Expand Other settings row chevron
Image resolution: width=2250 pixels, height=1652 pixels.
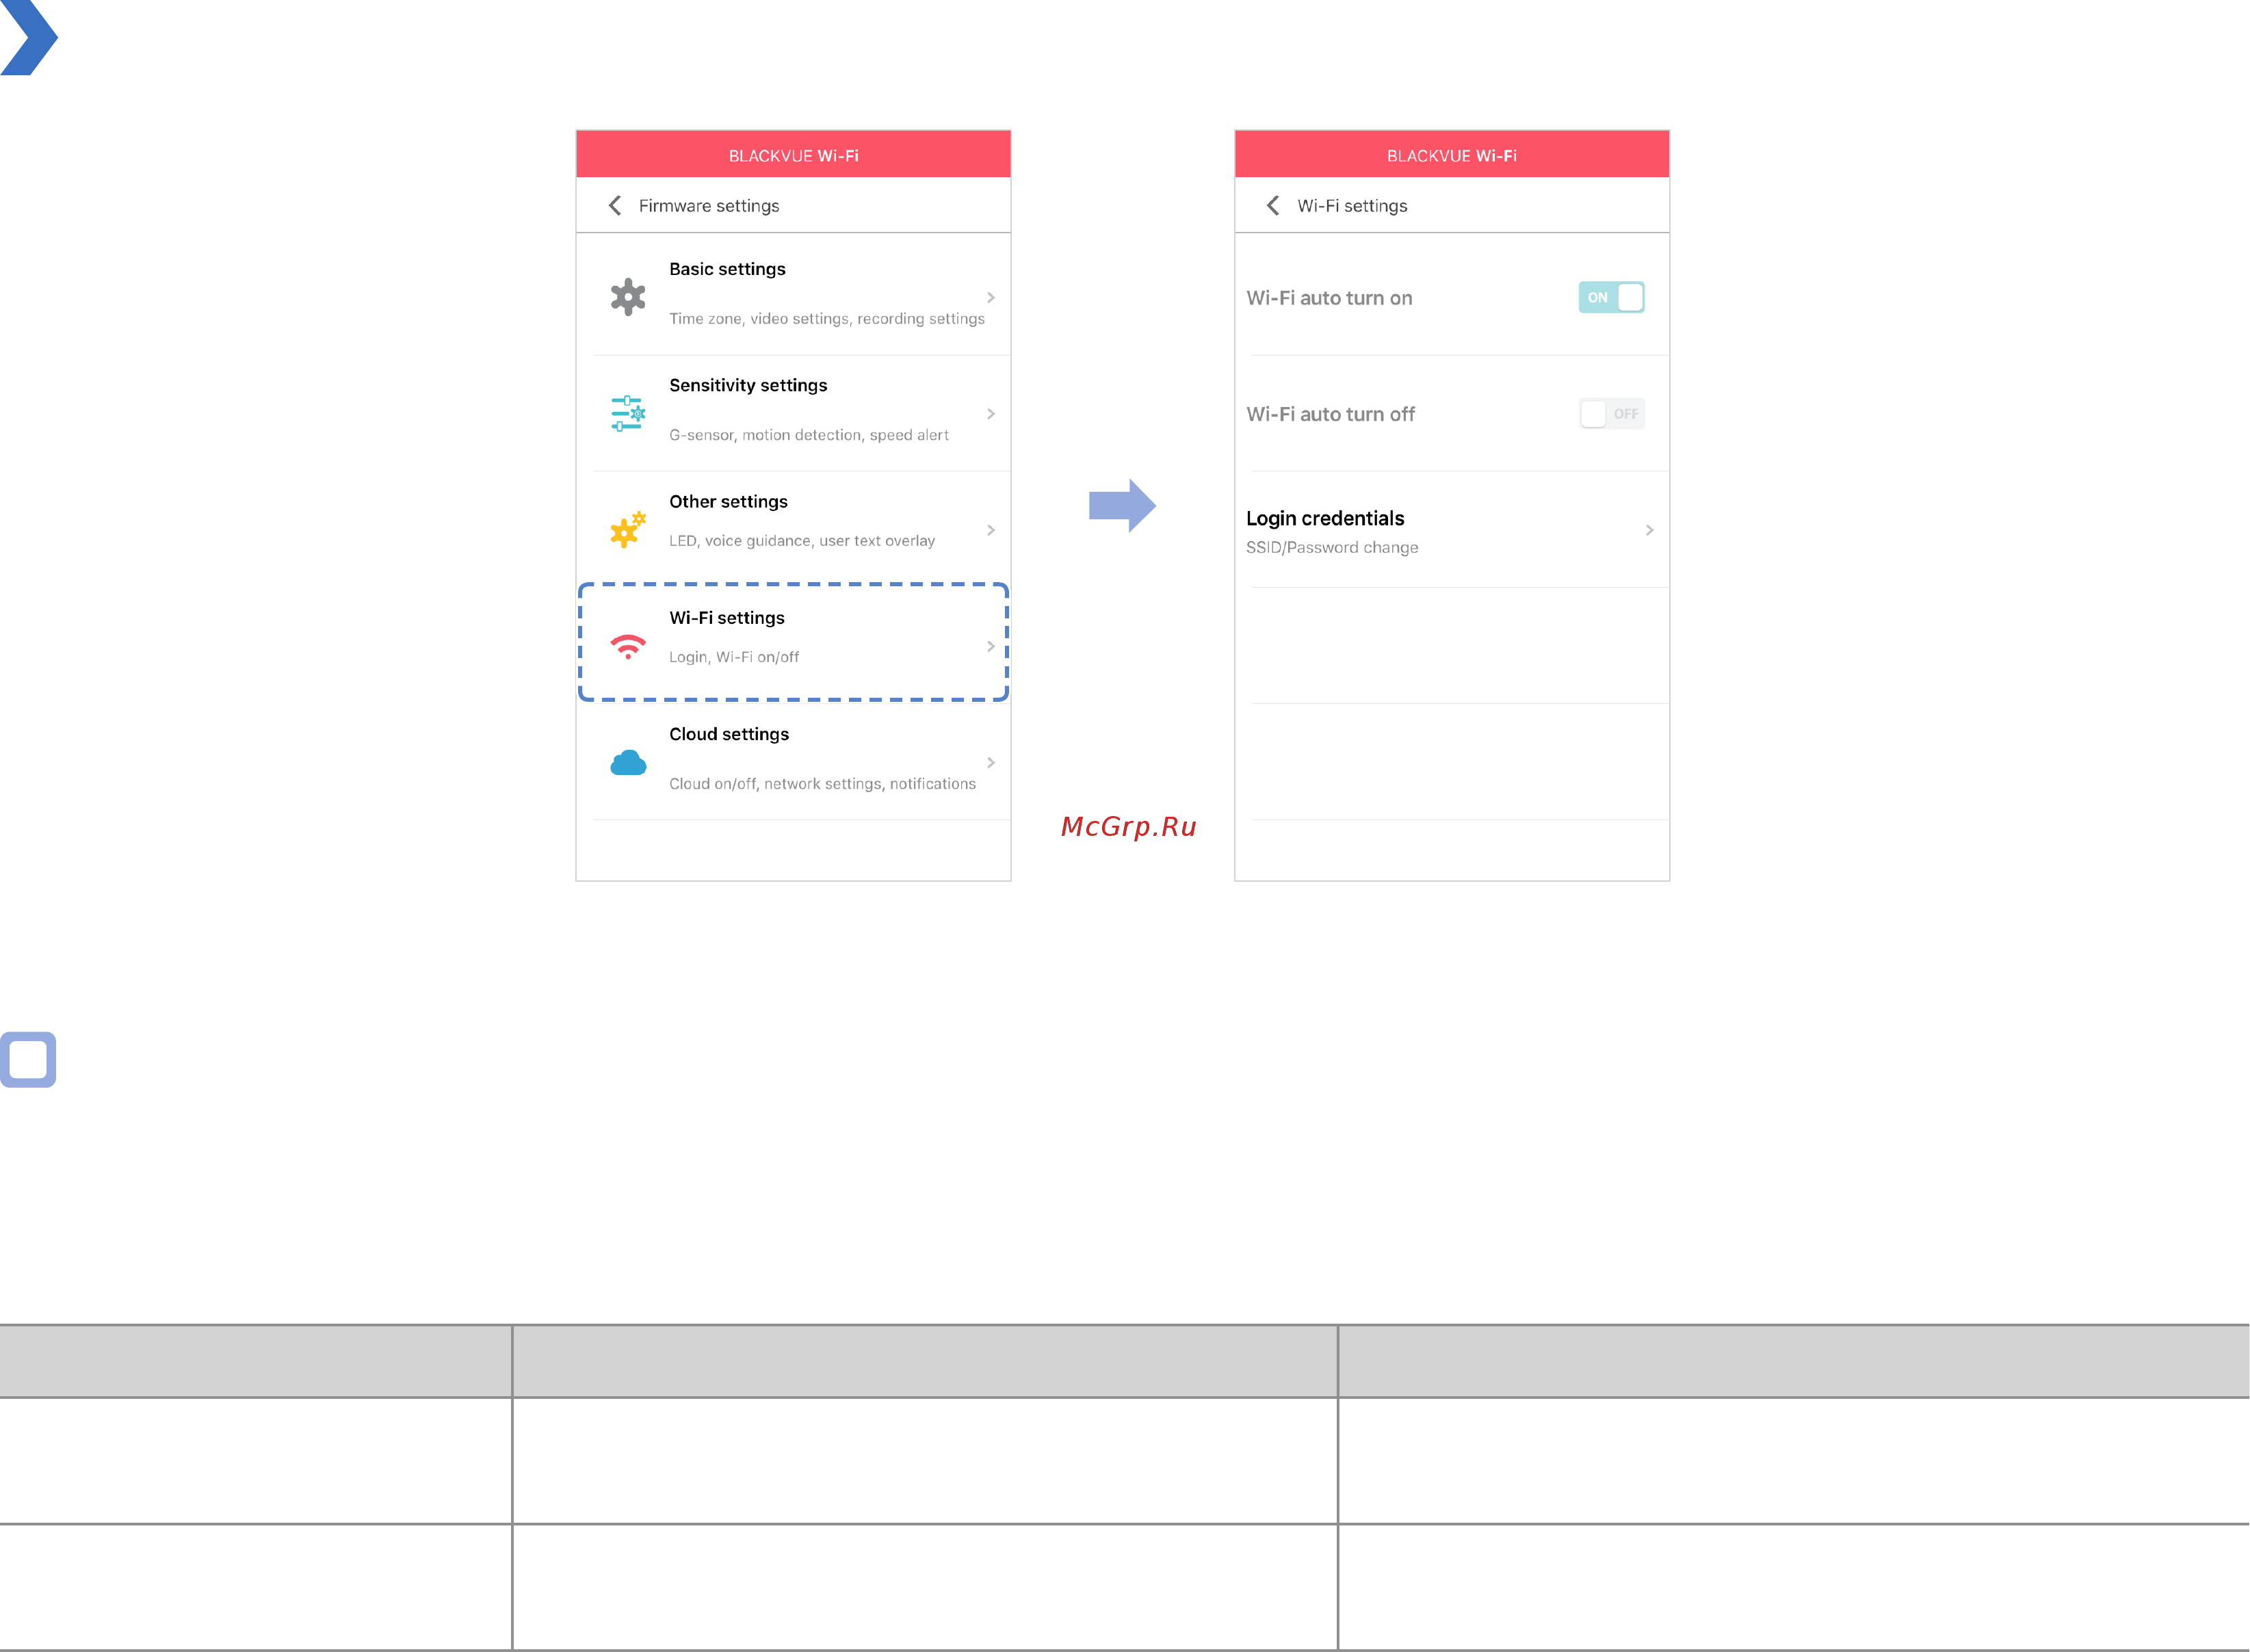click(x=991, y=530)
